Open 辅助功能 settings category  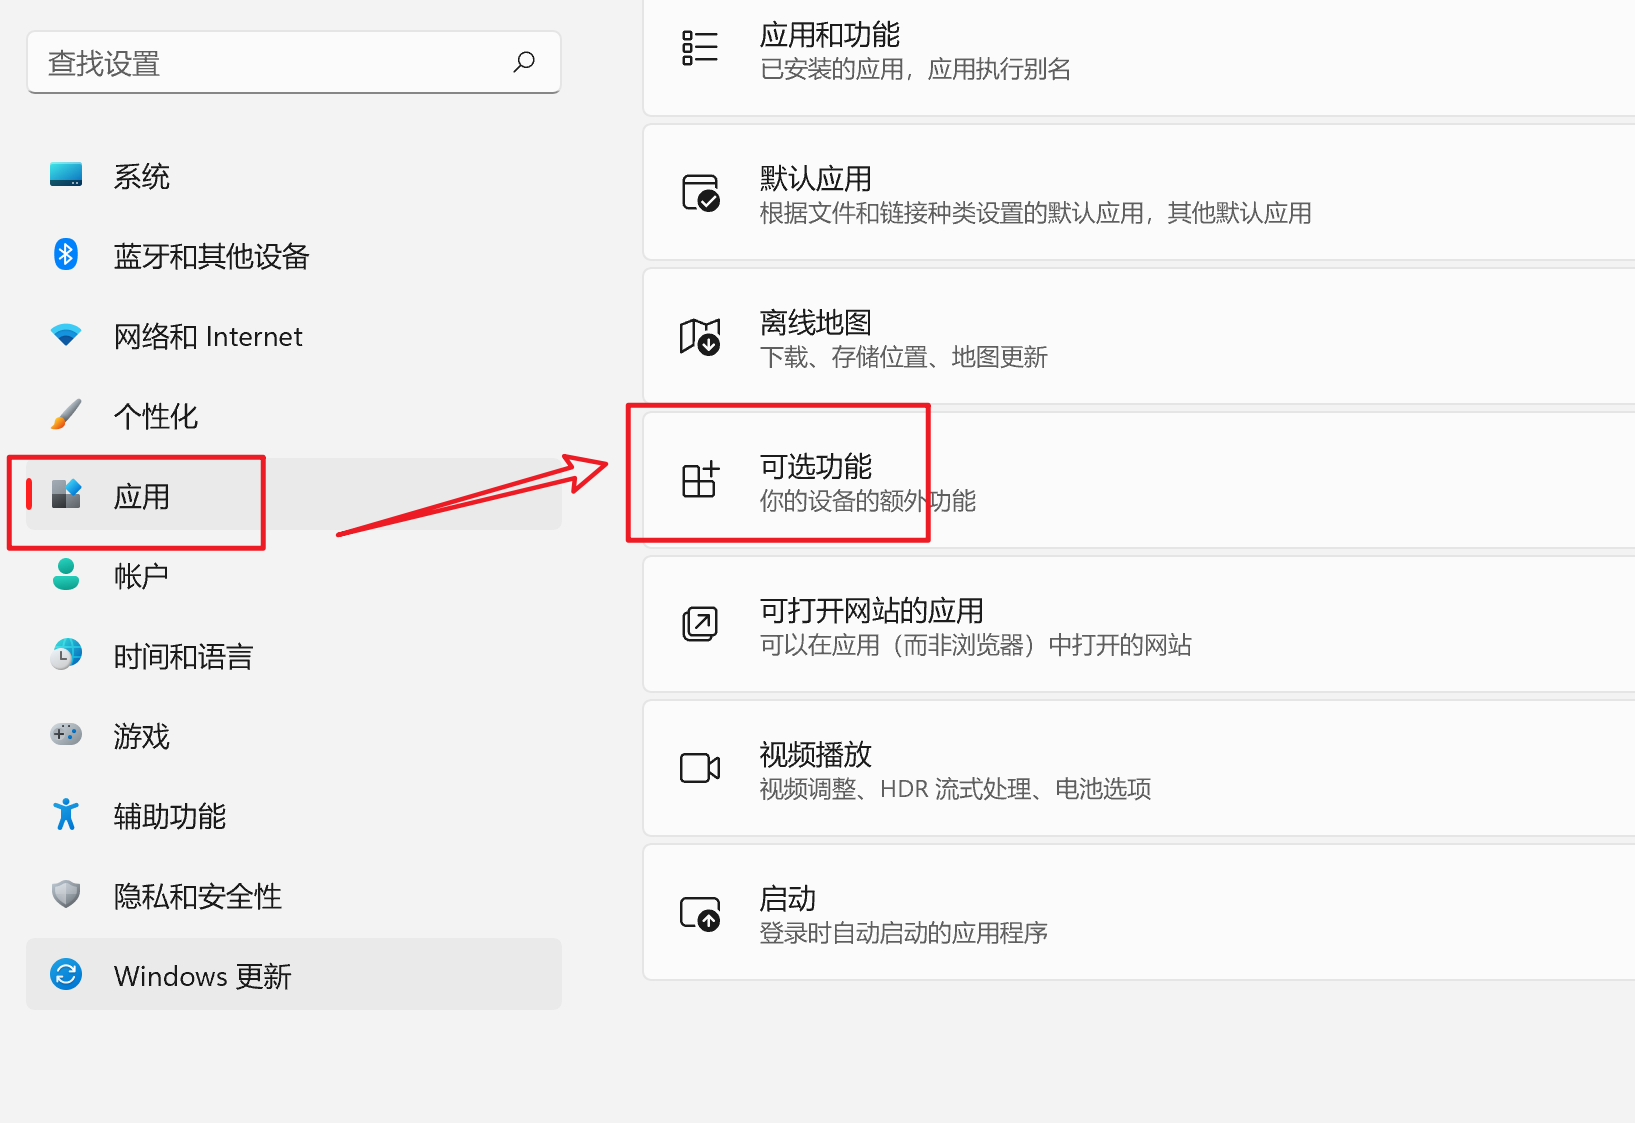[294, 816]
